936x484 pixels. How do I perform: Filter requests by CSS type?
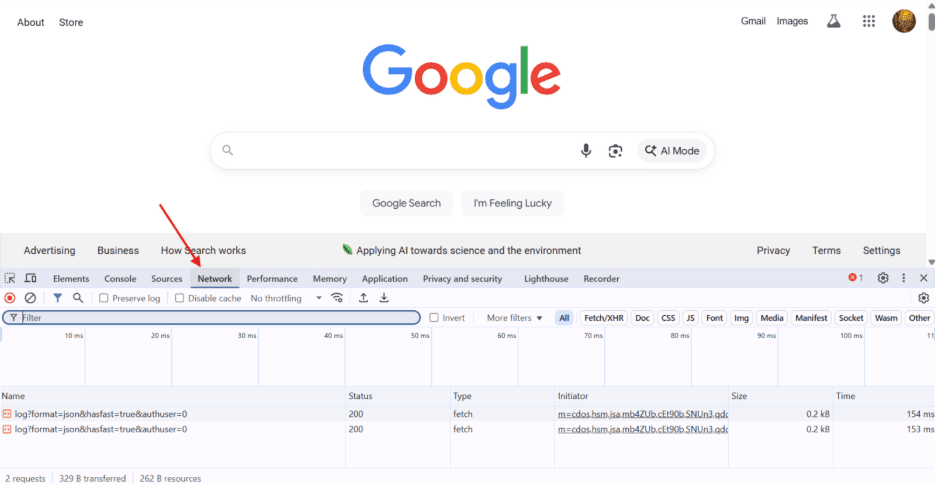pyautogui.click(x=668, y=318)
